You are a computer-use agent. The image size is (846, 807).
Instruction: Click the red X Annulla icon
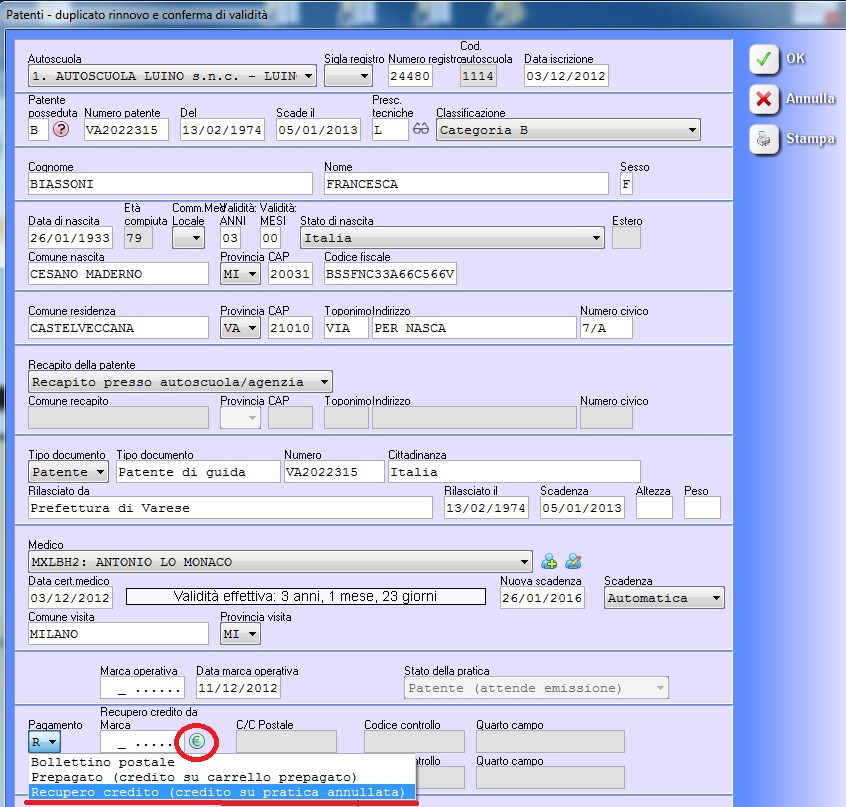pos(764,99)
